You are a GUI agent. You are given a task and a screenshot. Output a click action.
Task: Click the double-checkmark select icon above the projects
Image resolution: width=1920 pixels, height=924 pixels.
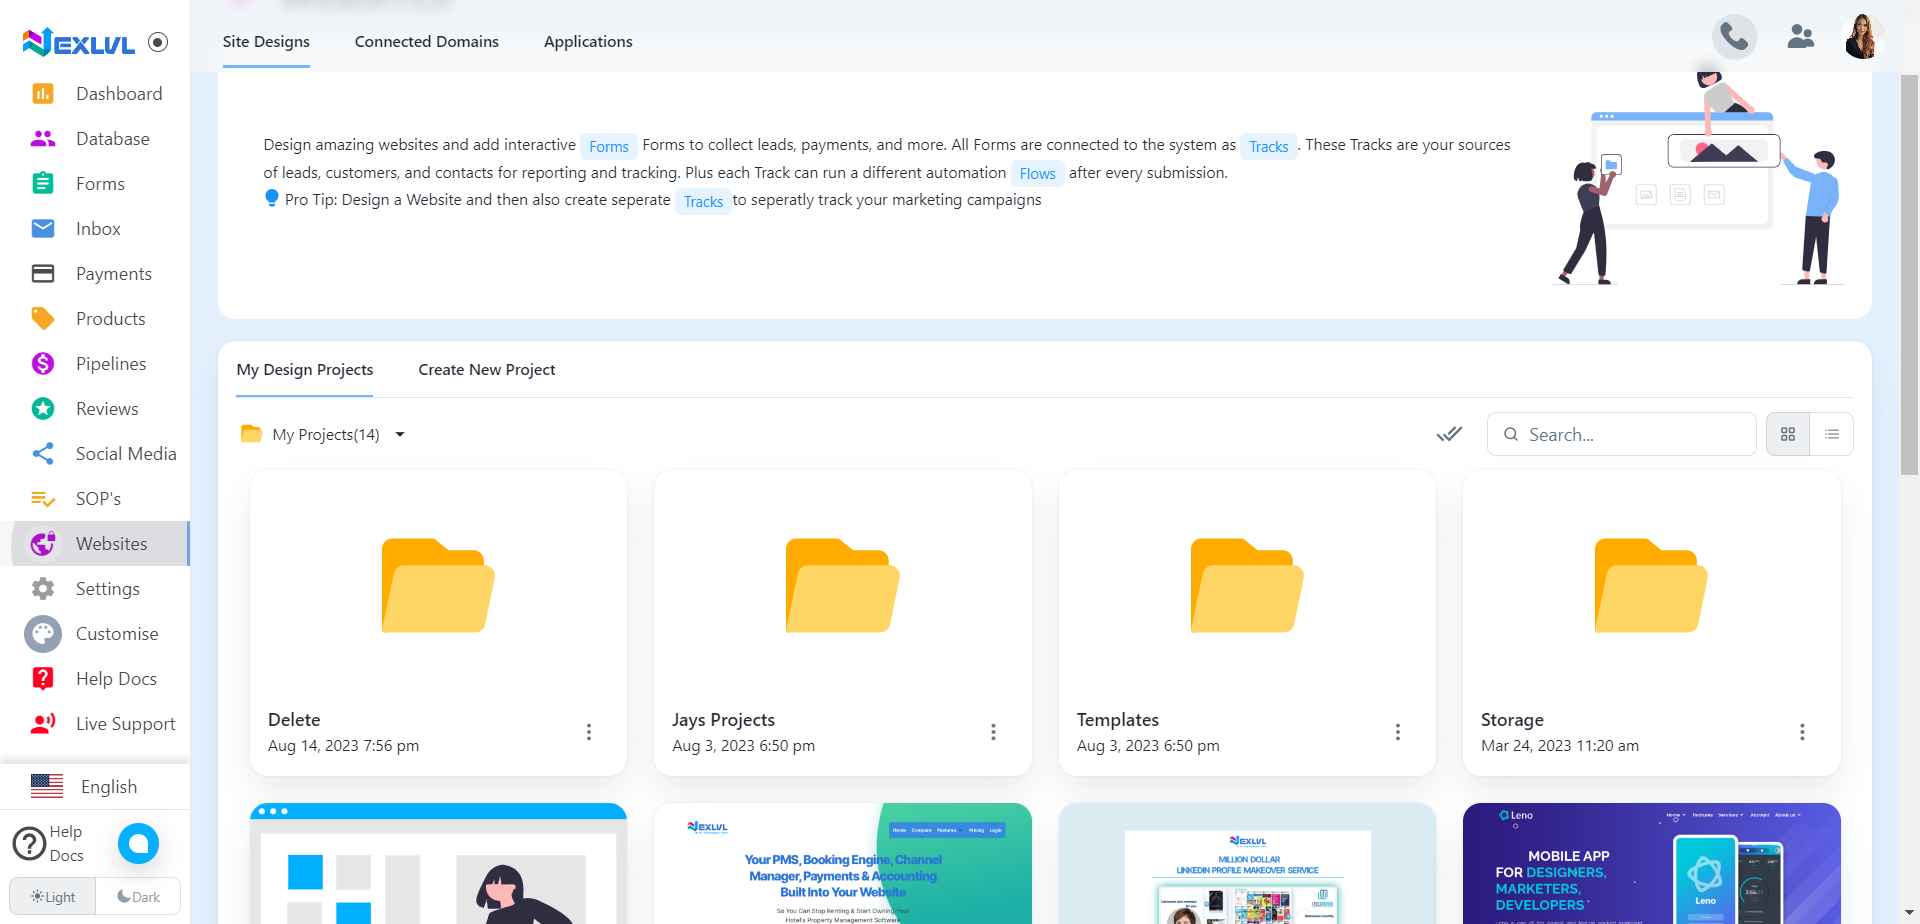pyautogui.click(x=1449, y=434)
